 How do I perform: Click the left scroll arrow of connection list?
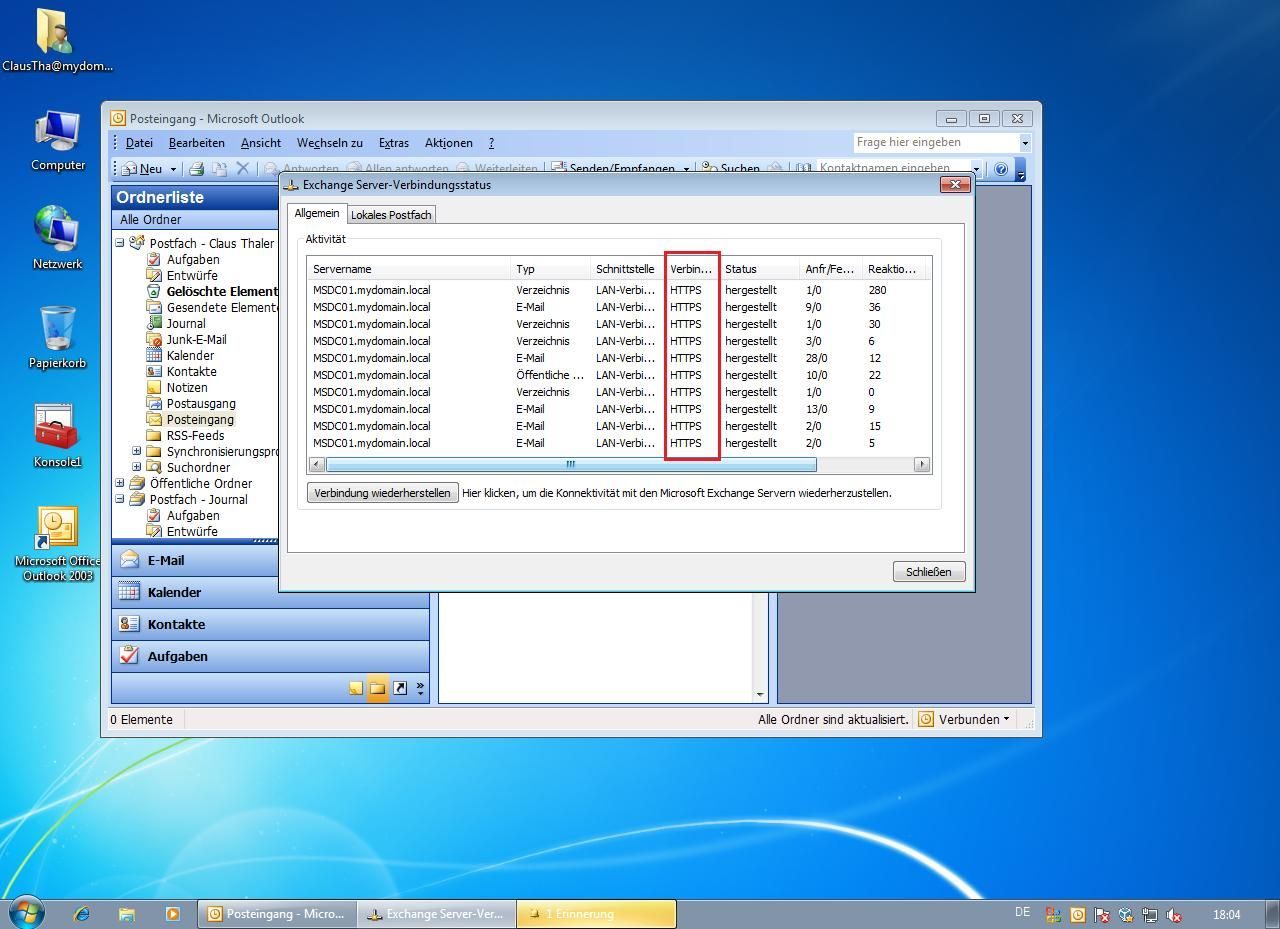[317, 464]
